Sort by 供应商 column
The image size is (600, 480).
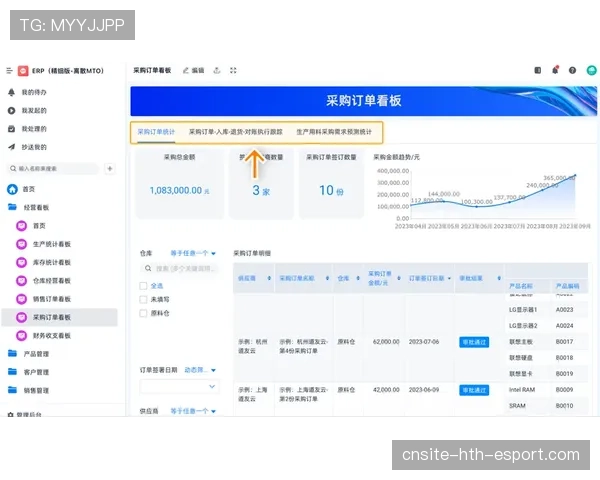click(269, 278)
